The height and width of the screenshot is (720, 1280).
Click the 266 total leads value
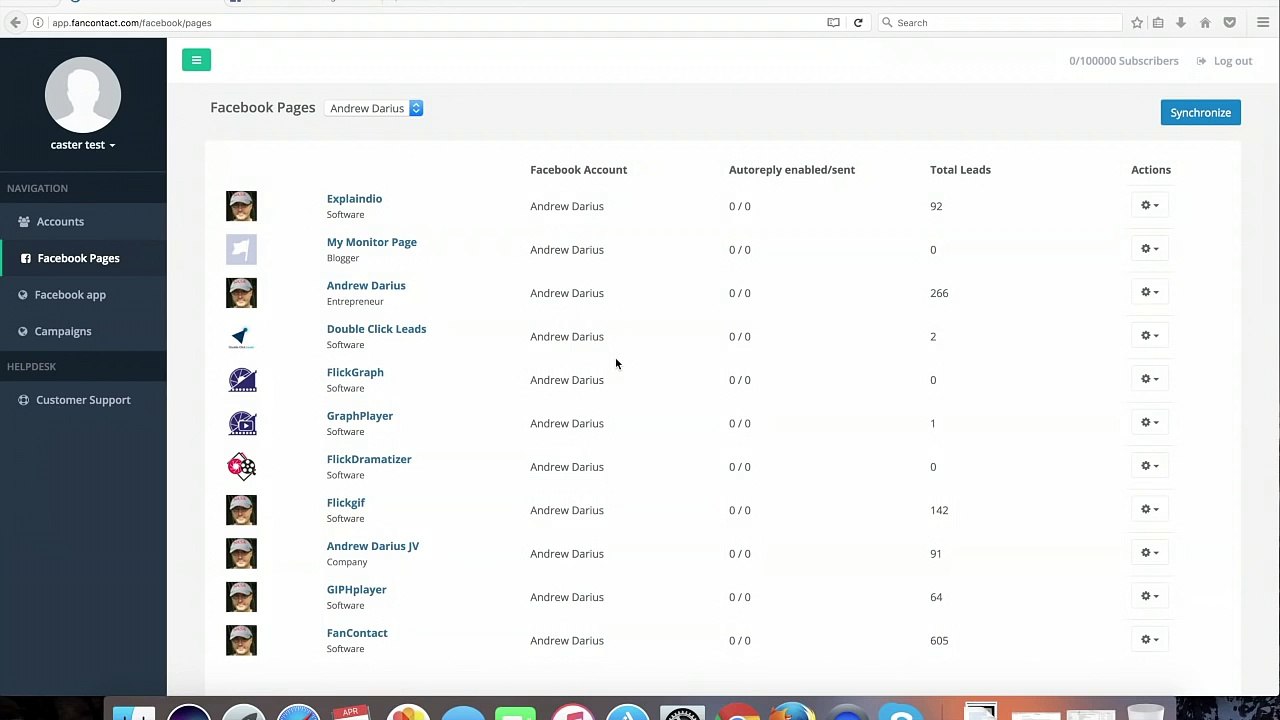pos(939,293)
